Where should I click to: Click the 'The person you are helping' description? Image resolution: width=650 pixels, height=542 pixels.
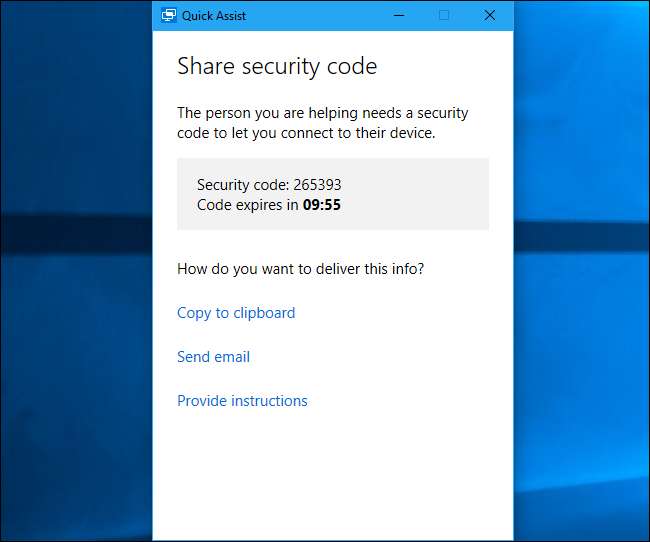coord(323,123)
